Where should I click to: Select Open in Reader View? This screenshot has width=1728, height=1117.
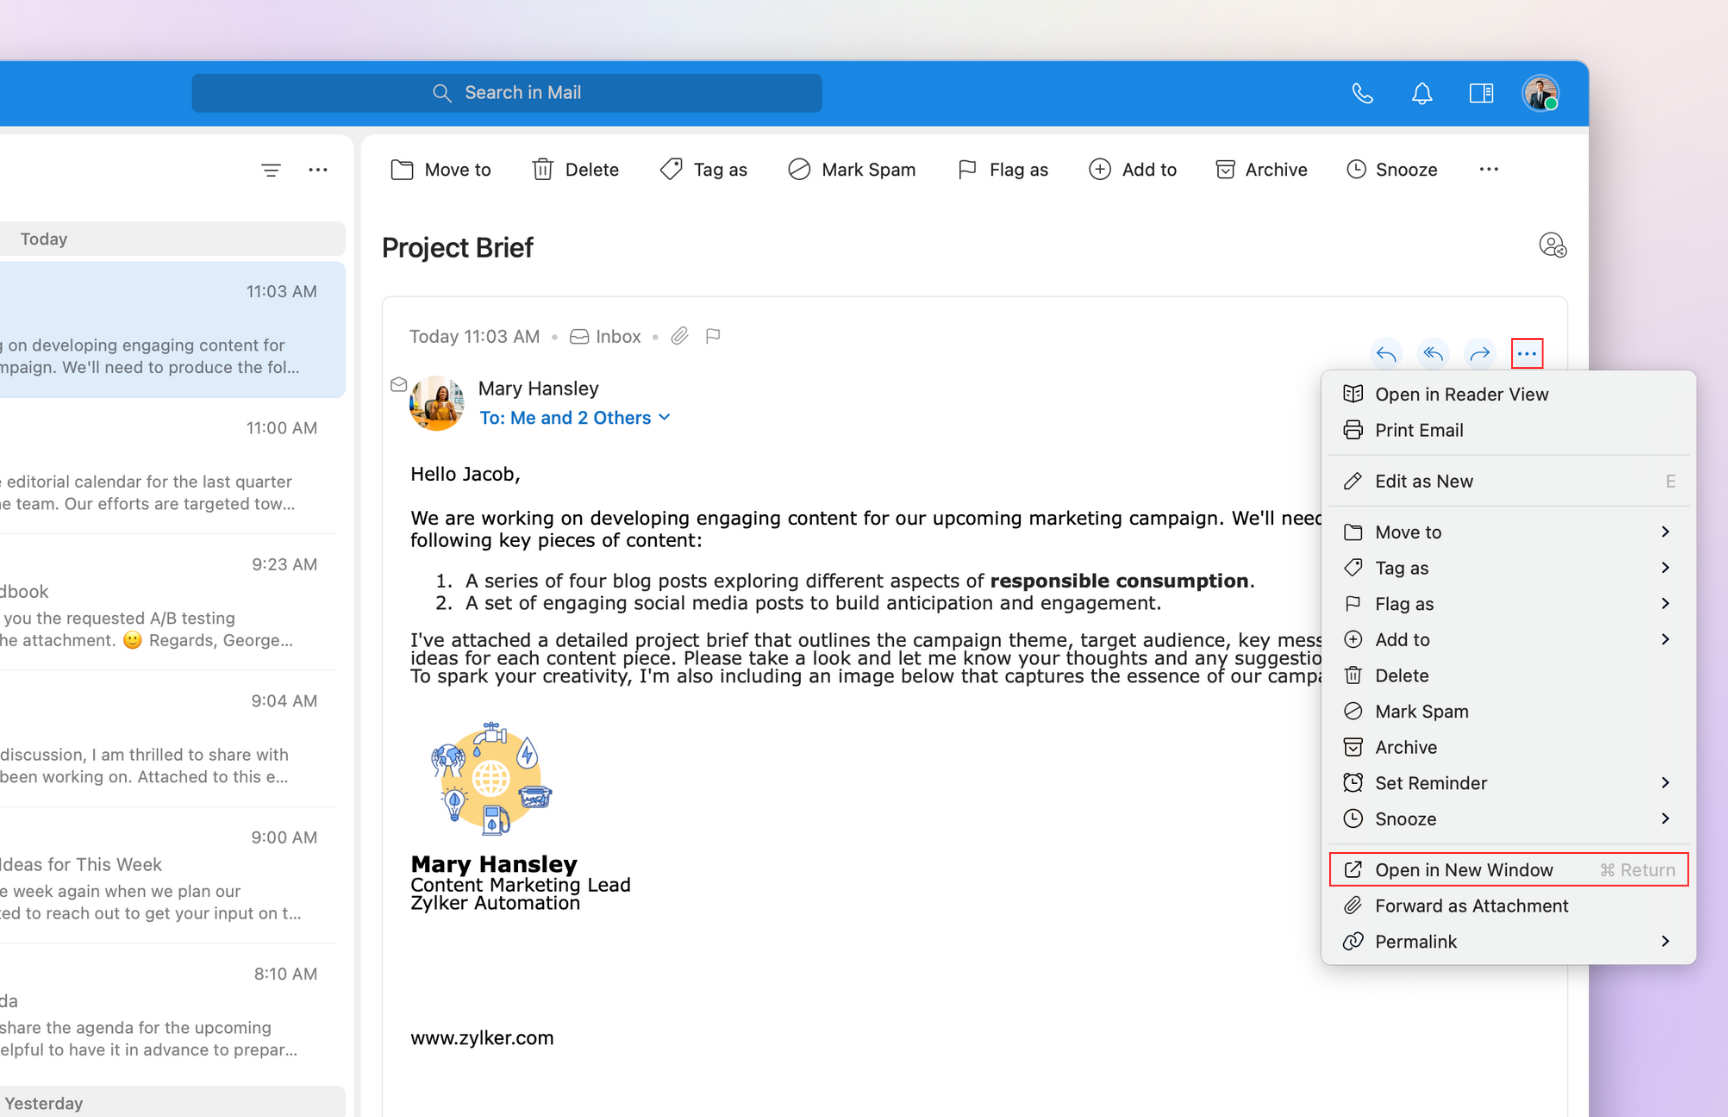pyautogui.click(x=1508, y=394)
